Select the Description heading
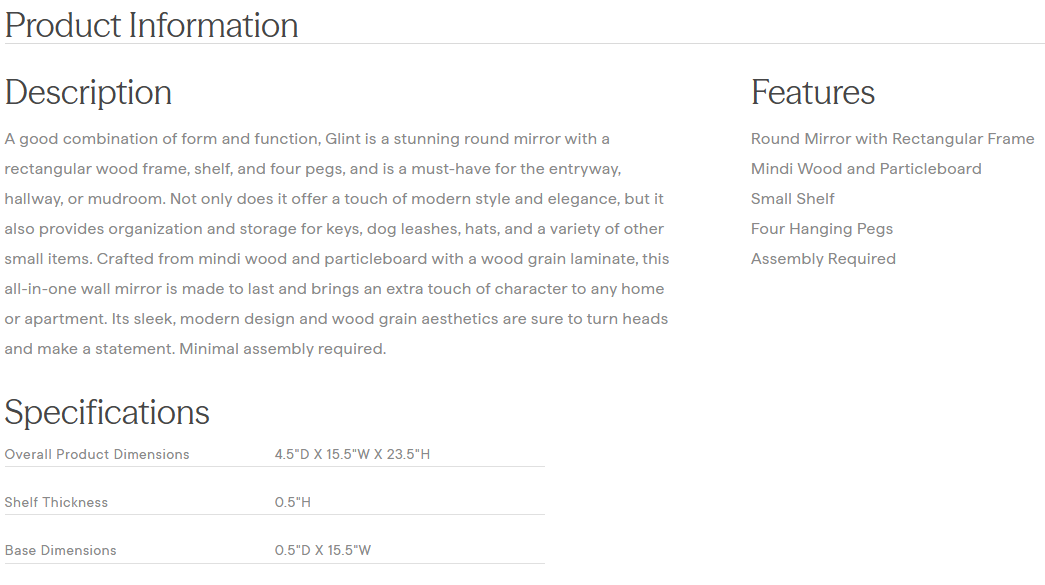1045x585 pixels. tap(88, 92)
